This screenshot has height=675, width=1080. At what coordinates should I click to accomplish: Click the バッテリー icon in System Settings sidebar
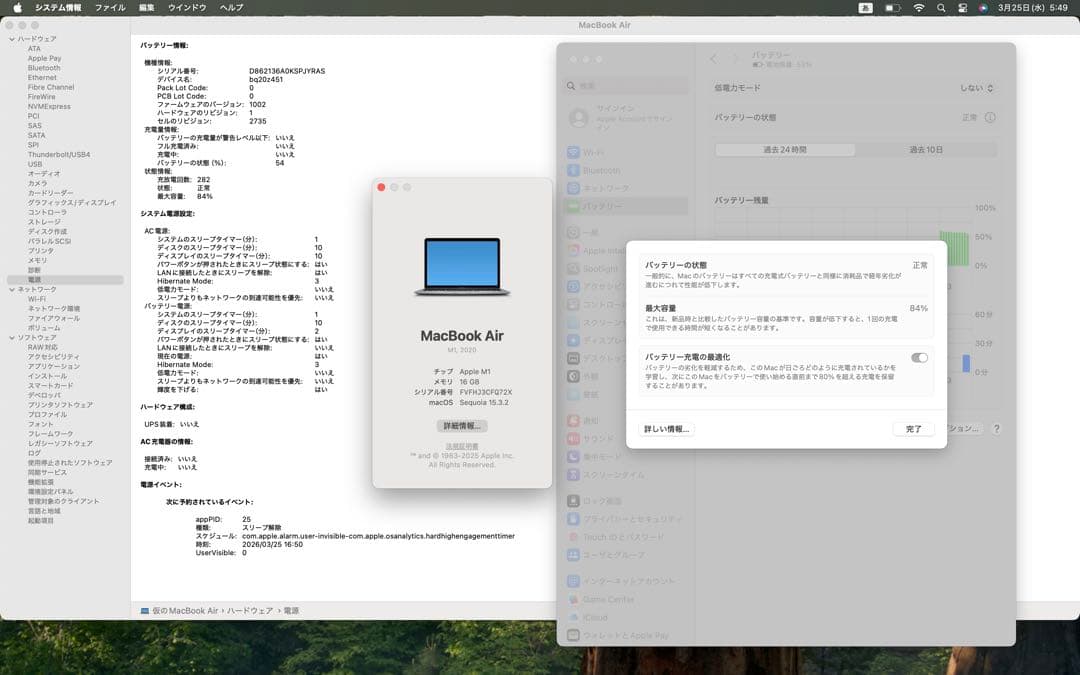coord(573,206)
